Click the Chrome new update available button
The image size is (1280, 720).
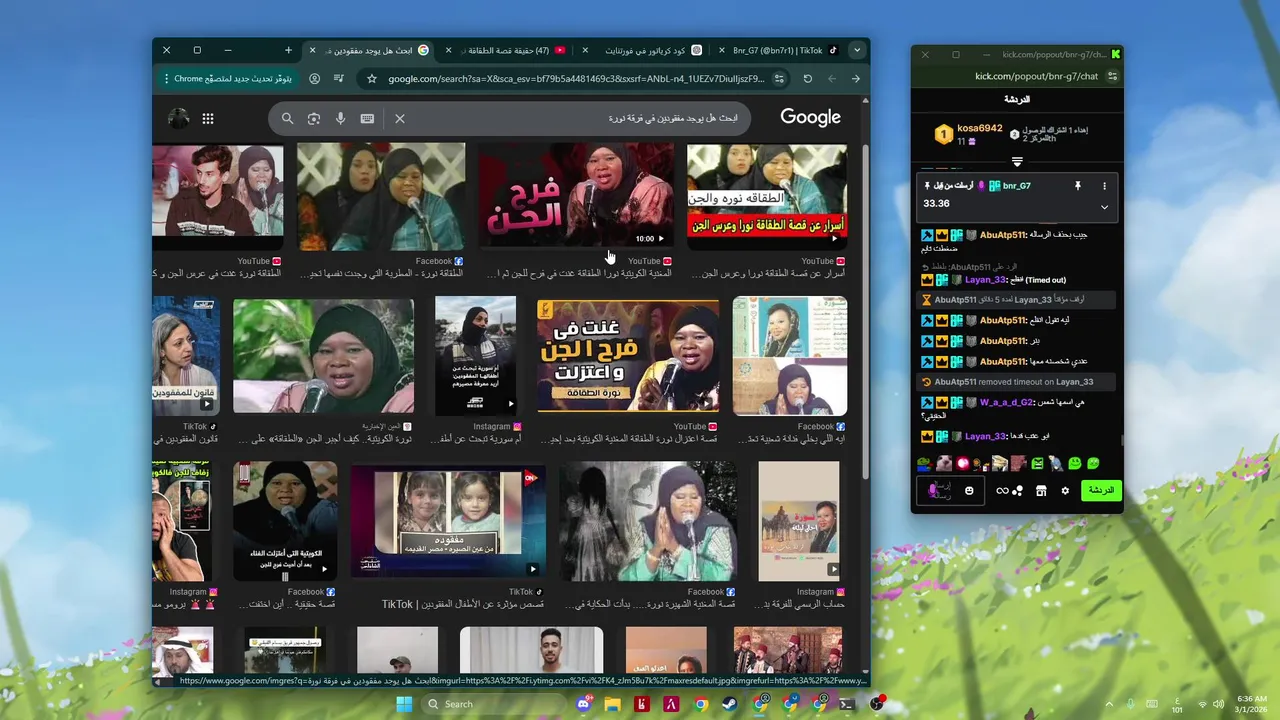[227, 79]
